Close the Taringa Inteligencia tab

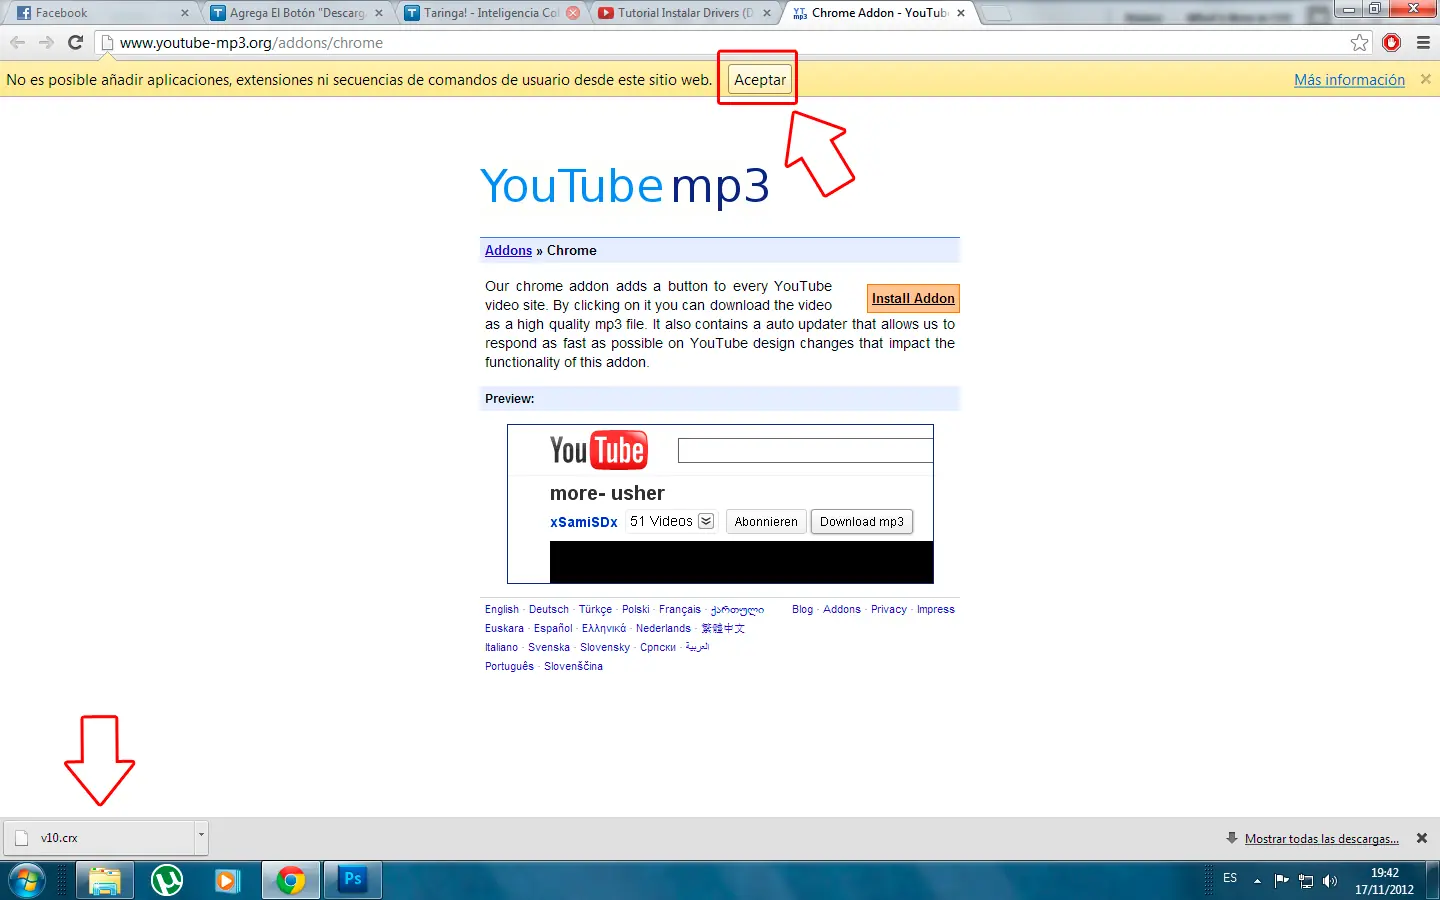pyautogui.click(x=573, y=13)
